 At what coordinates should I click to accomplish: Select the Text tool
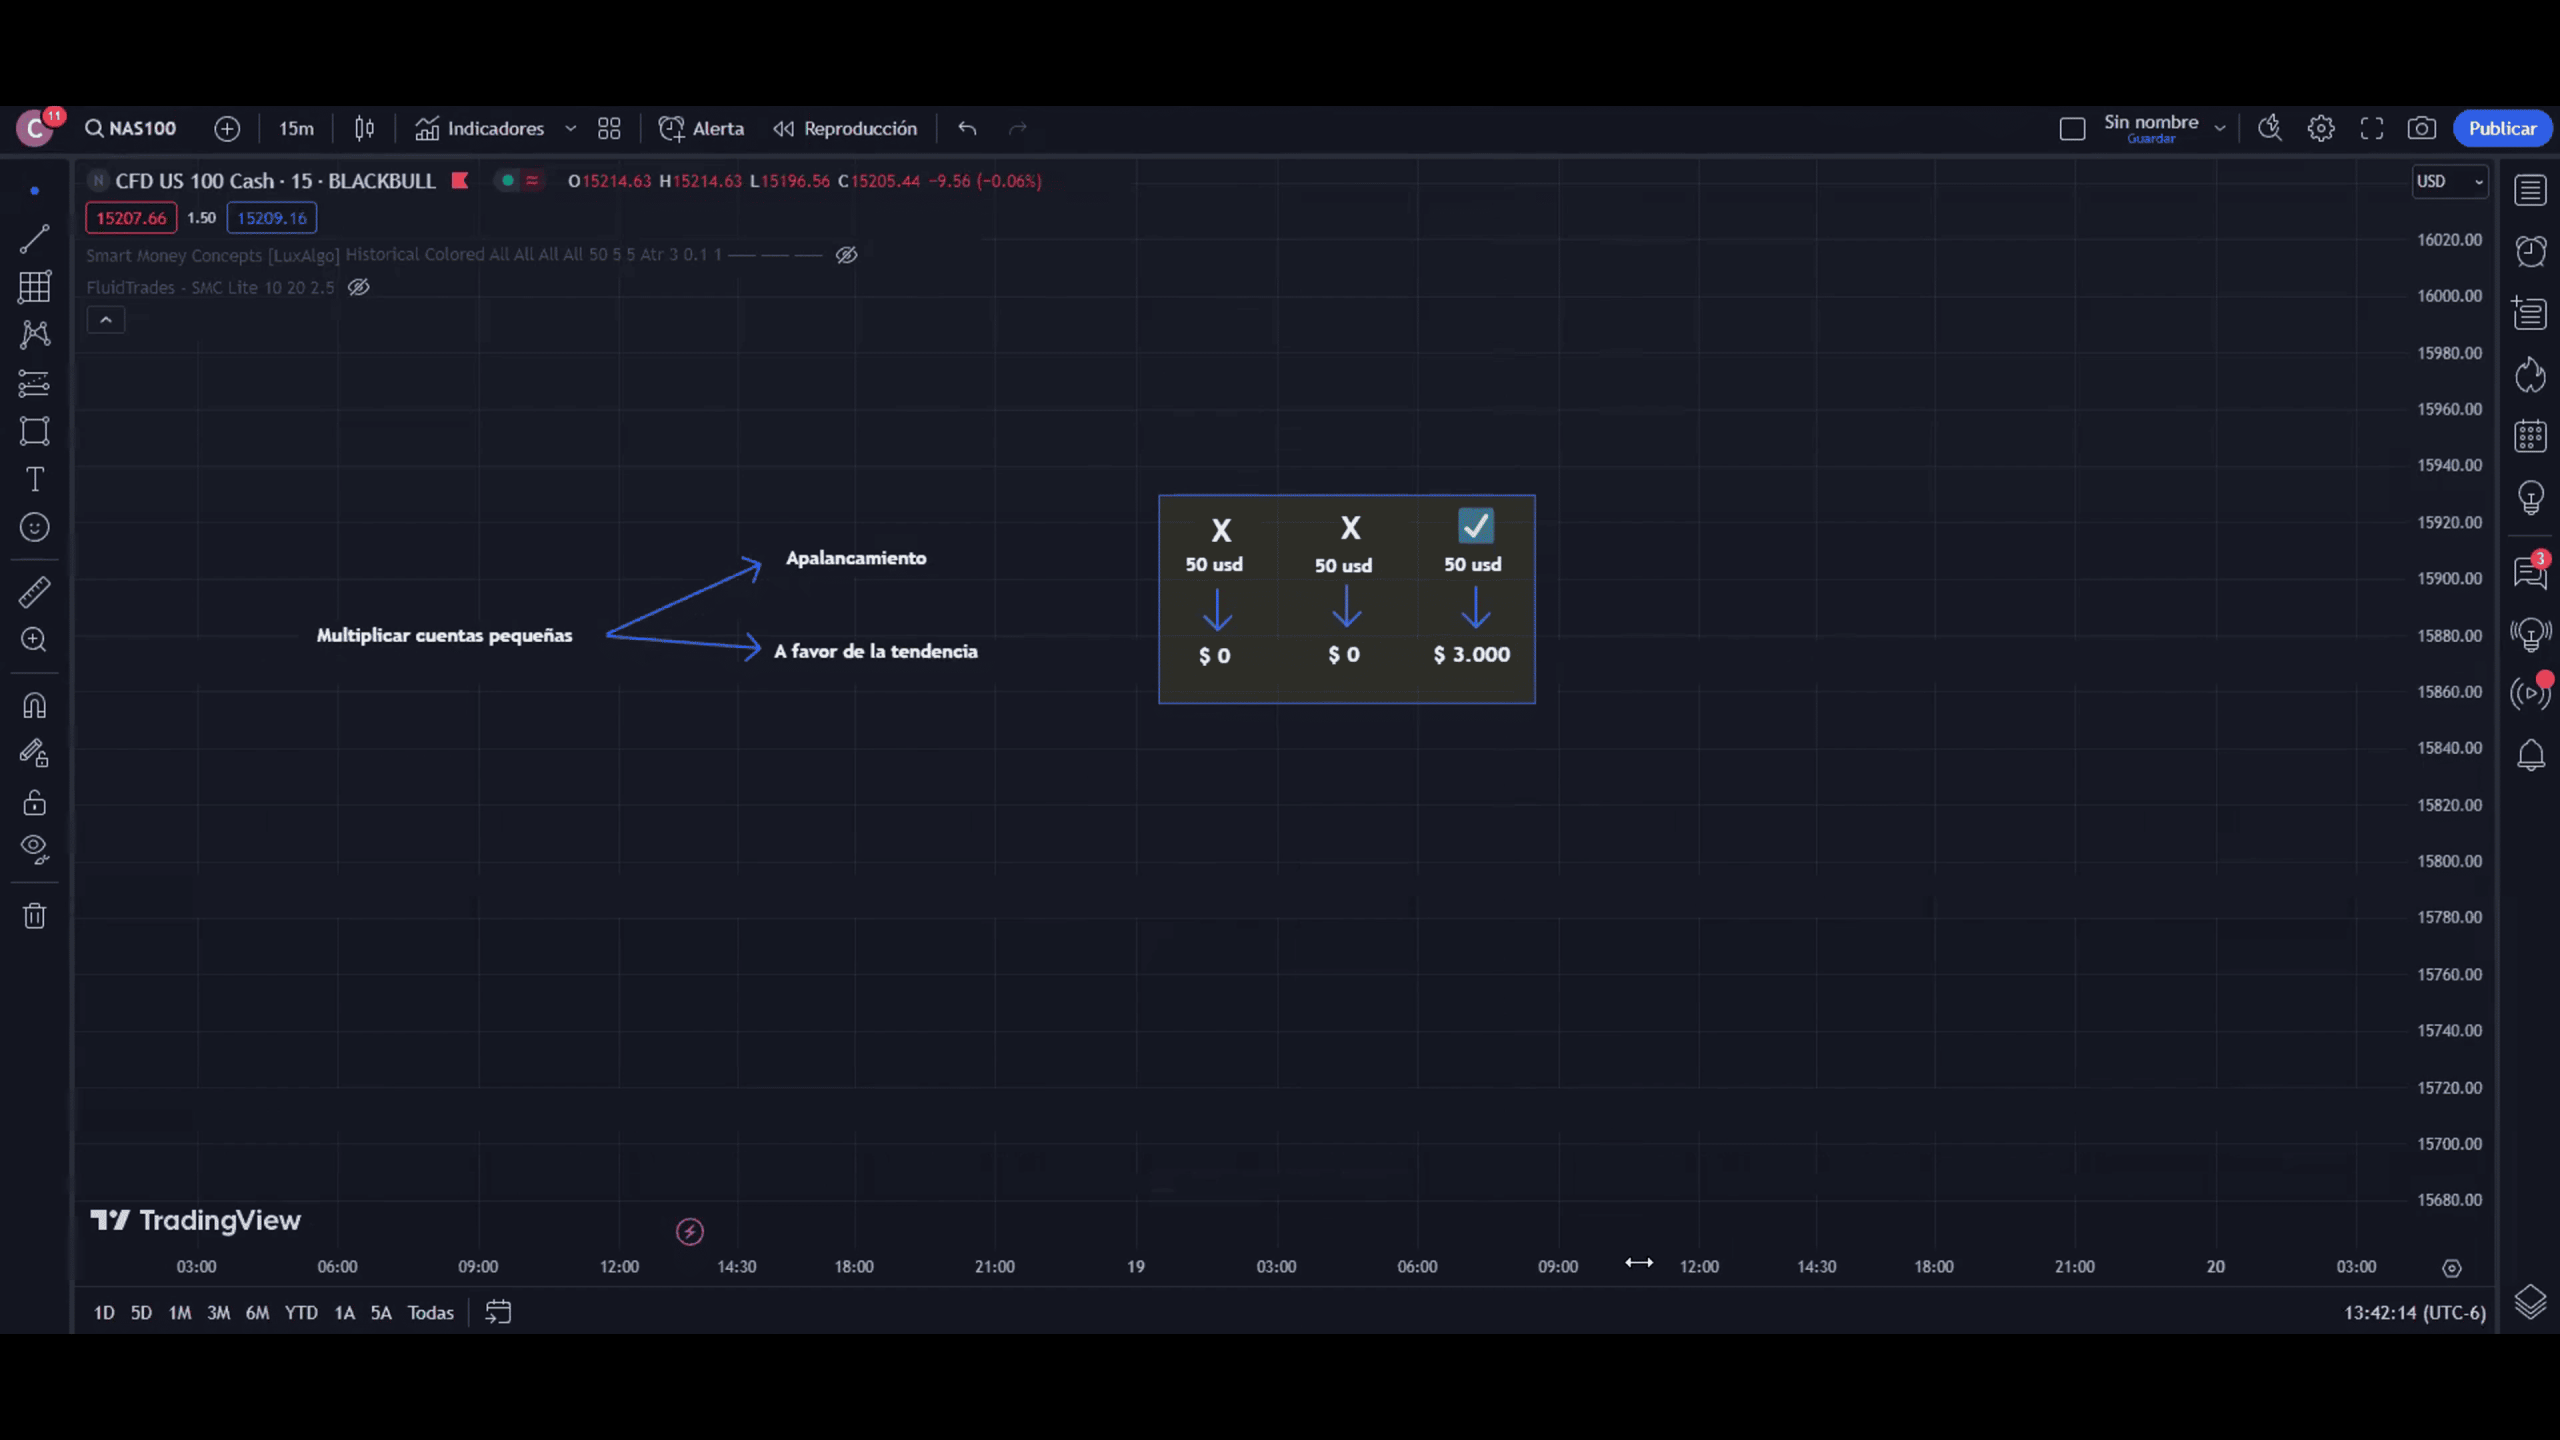pyautogui.click(x=34, y=479)
